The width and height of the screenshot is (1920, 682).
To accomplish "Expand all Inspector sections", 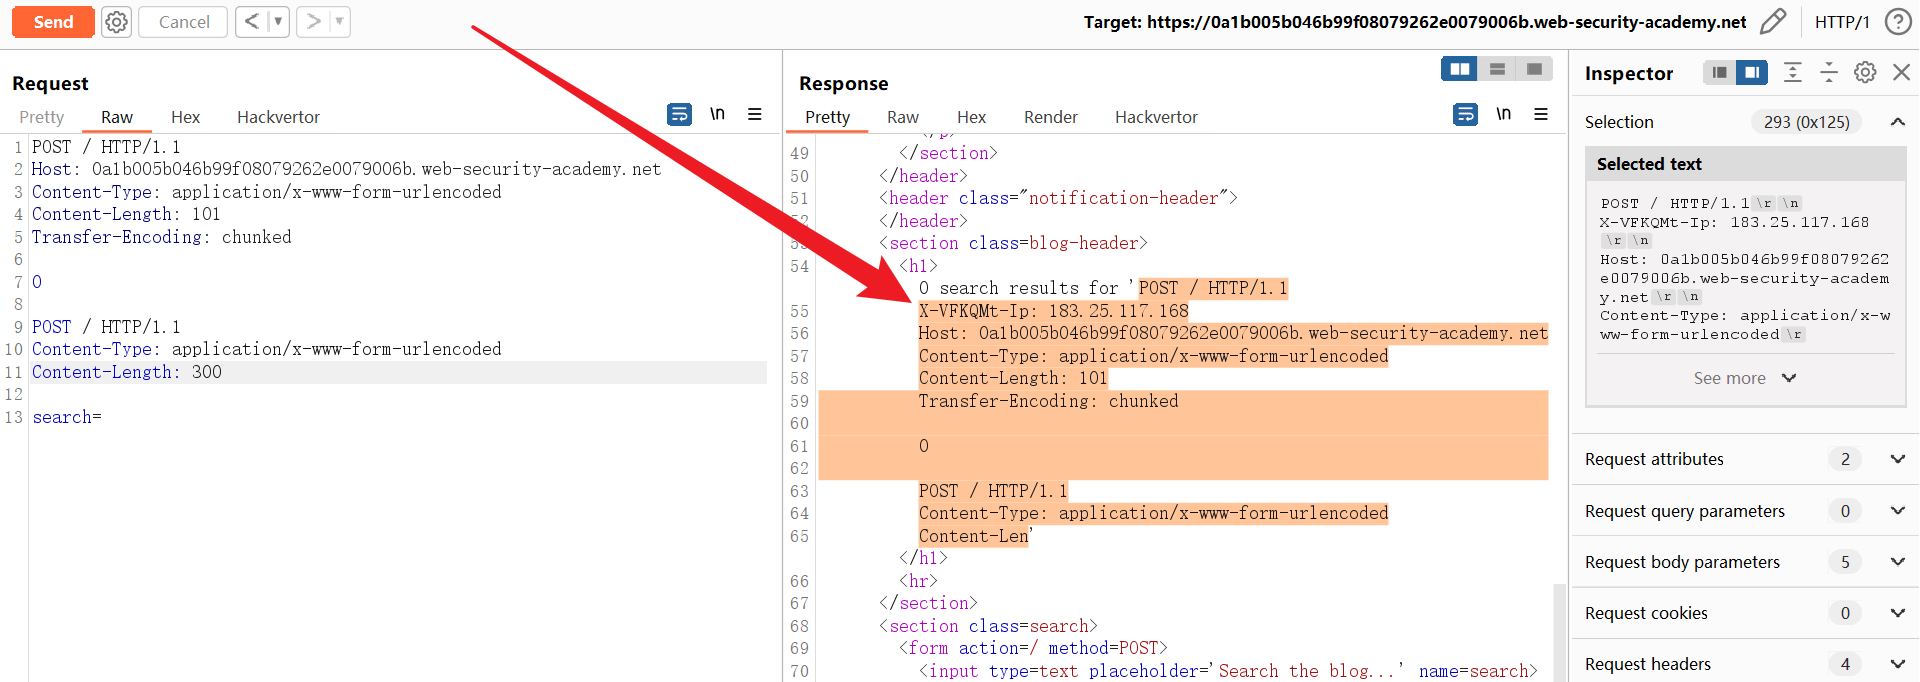I will 1793,72.
